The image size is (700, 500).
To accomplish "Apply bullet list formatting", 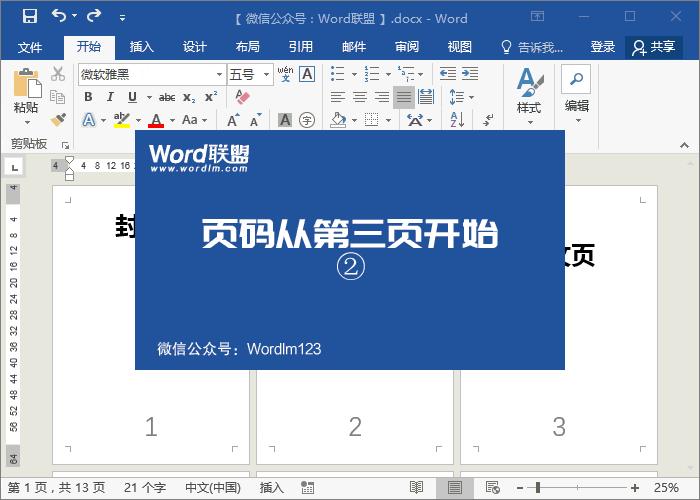I will pos(338,74).
